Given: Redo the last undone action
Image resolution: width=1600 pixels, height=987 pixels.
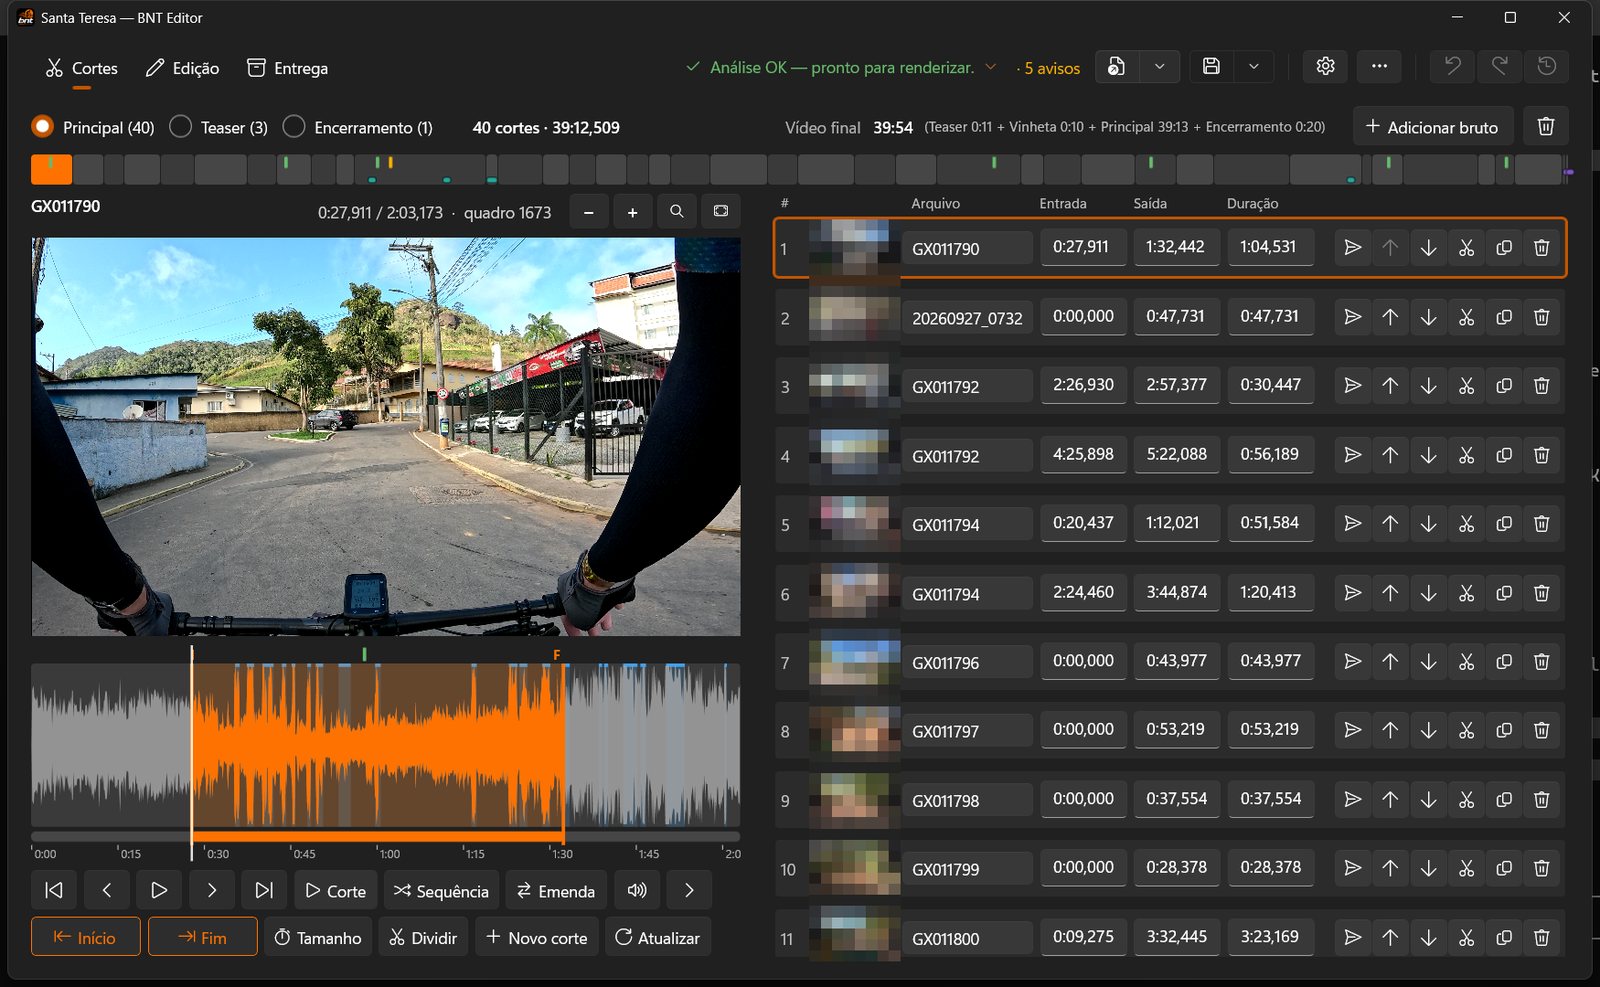Looking at the screenshot, I should [1499, 66].
